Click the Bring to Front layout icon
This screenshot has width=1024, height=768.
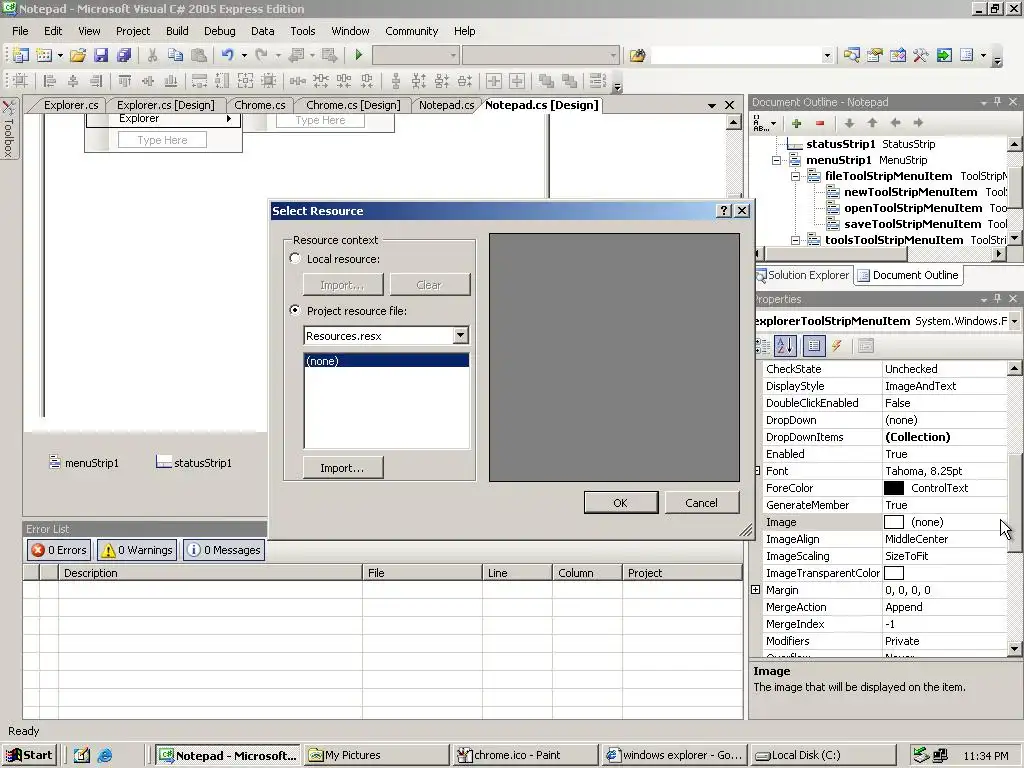pyautogui.click(x=546, y=81)
